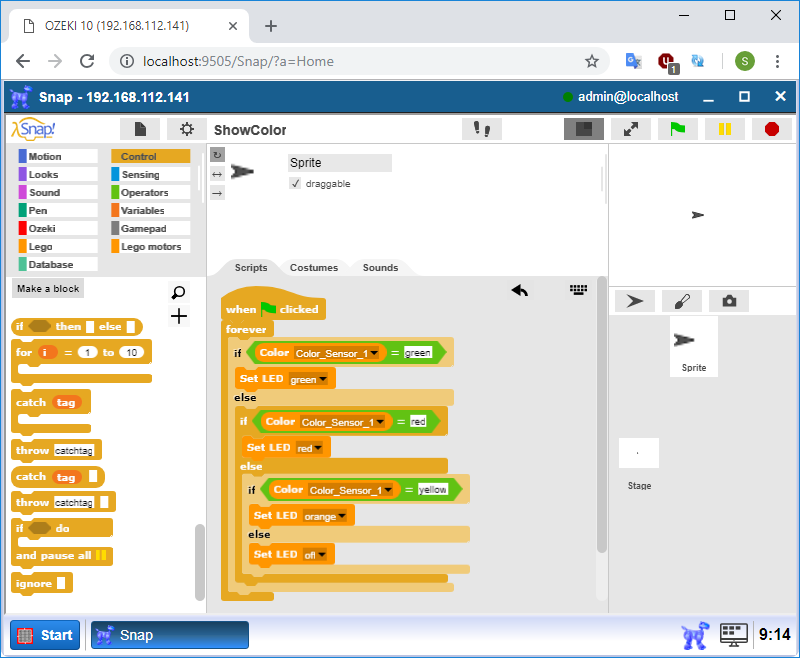The image size is (800, 658).
Task: Pause all scripts with yellow pause button
Action: [724, 129]
